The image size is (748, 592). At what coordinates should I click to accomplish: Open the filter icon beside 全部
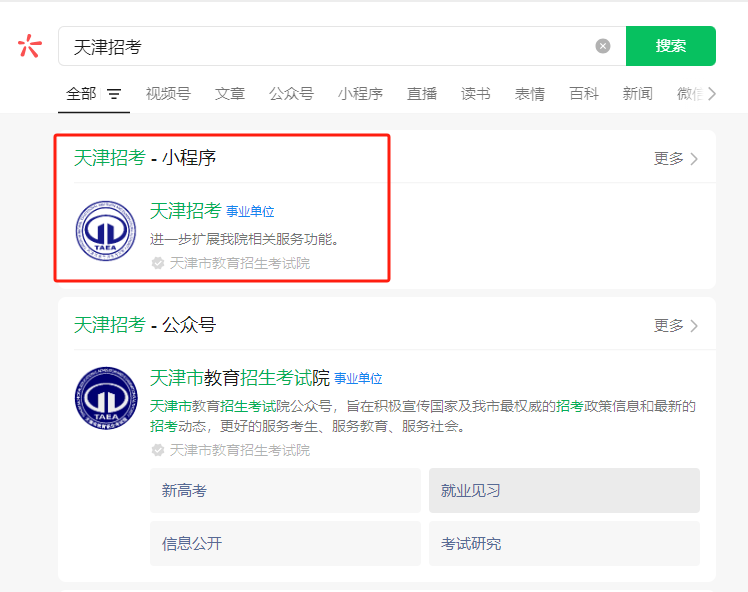point(114,94)
